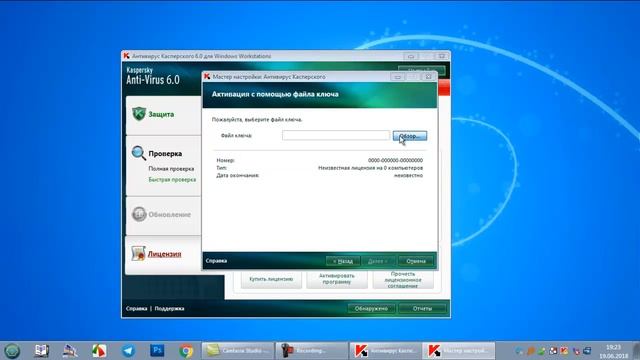Screen dimensions: 640x360
Task: Switch to Recording taskbar window
Action: tap(311, 351)
